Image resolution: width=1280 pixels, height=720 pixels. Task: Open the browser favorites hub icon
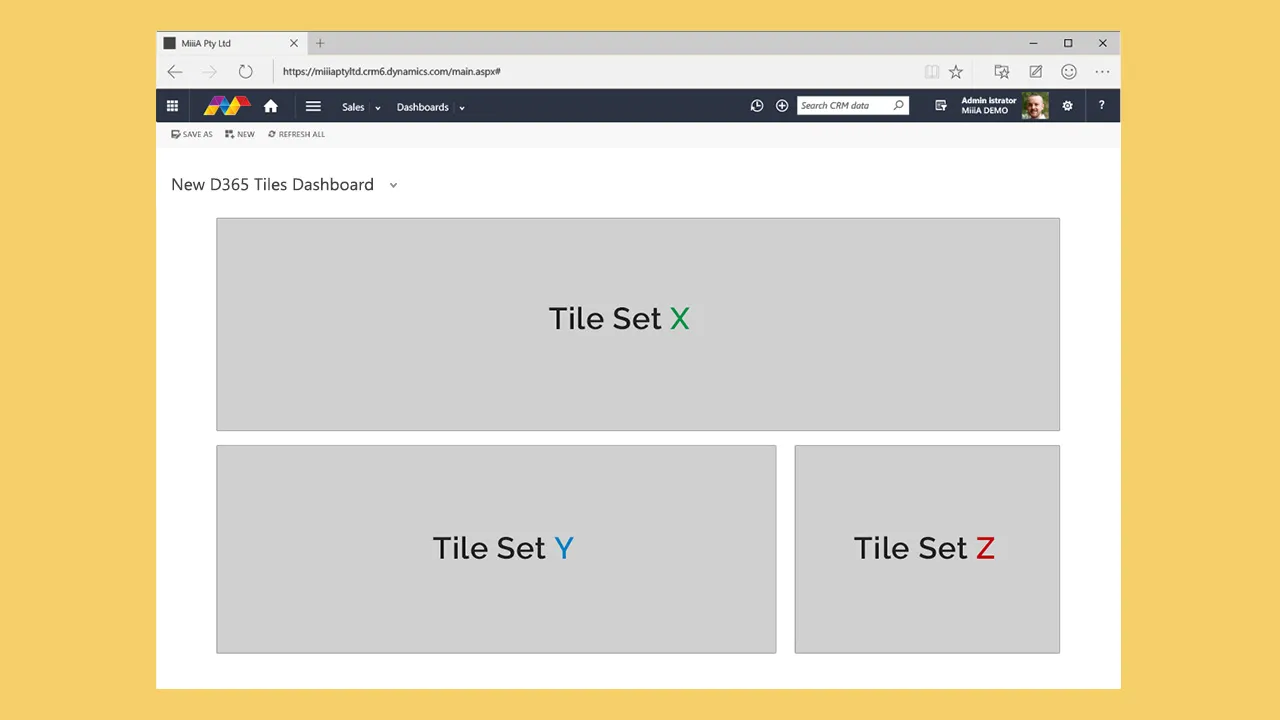[x=1002, y=72]
